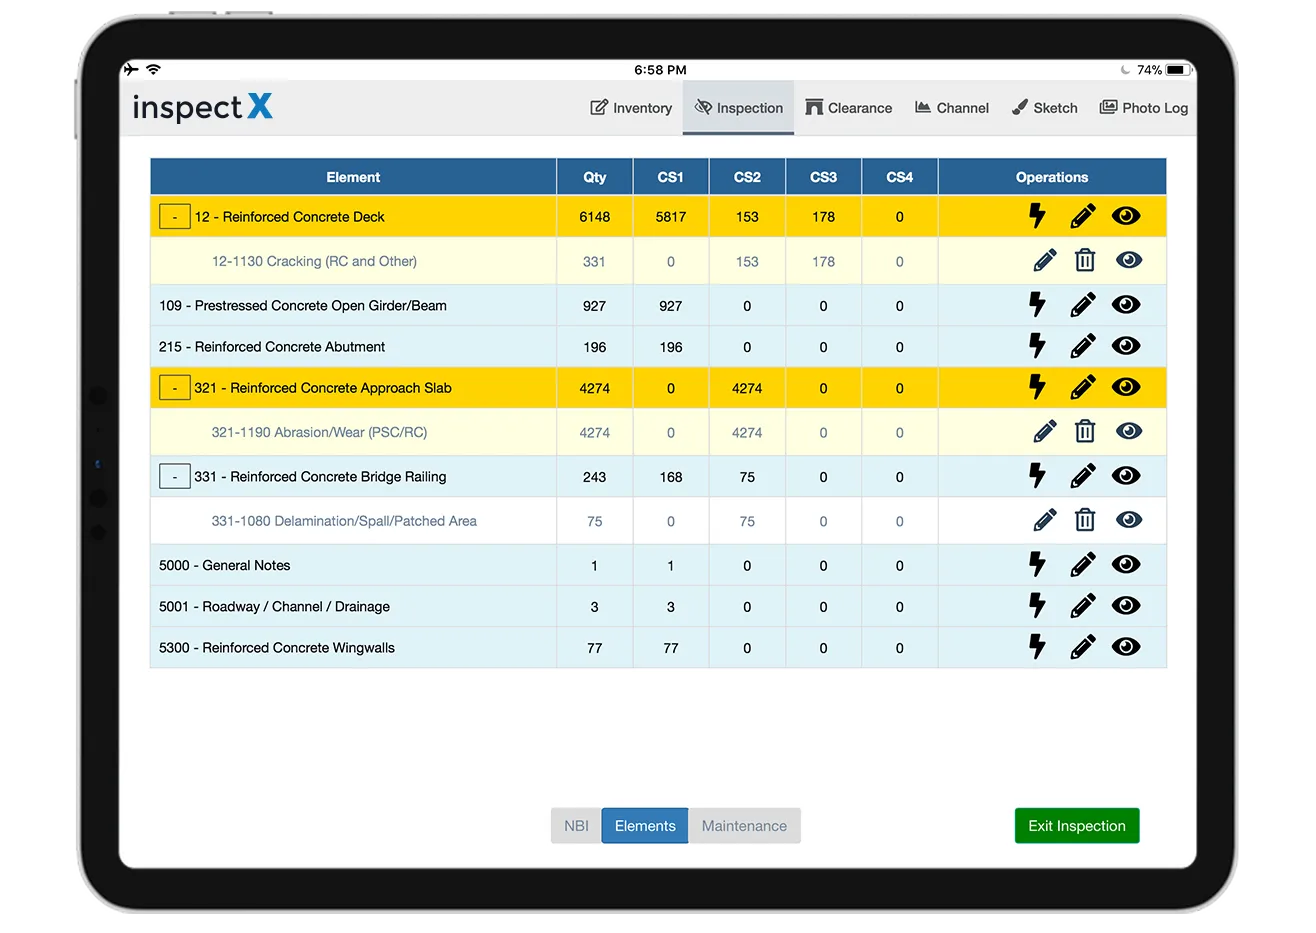
Task: Edit the 215 Reinforced Concrete Abutment element
Action: [x=1082, y=345]
